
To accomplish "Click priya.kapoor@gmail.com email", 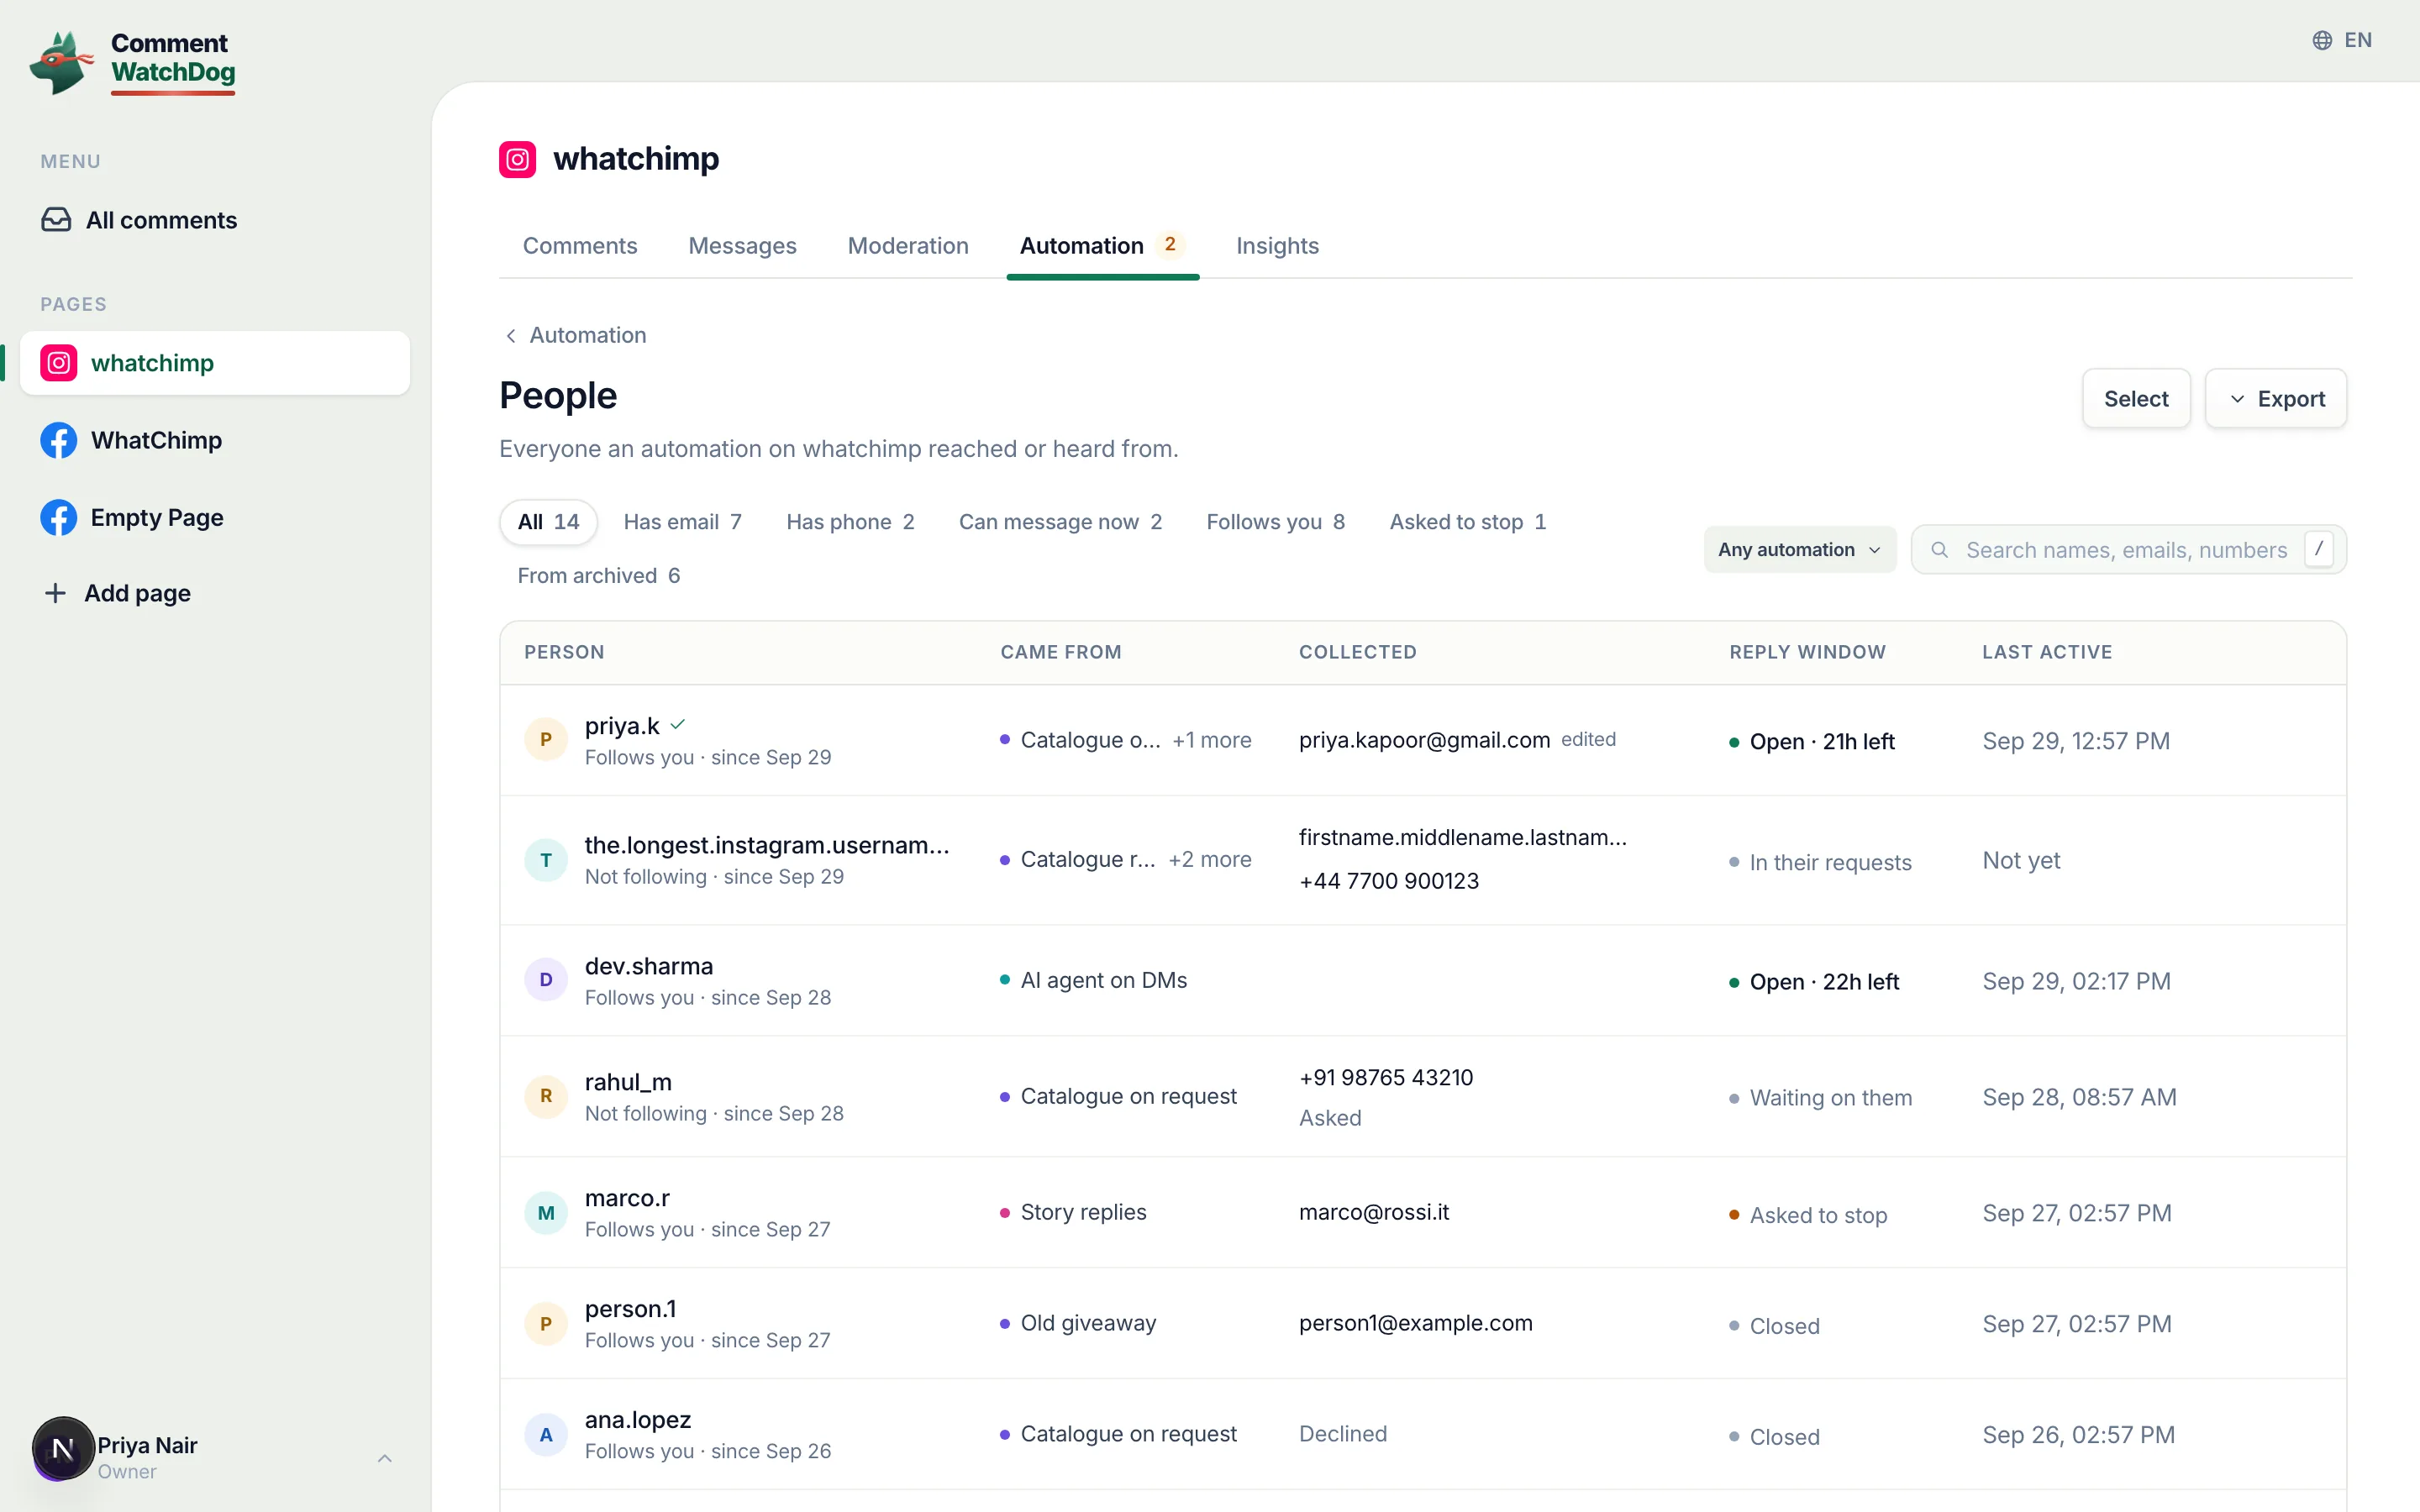I will coord(1424,740).
